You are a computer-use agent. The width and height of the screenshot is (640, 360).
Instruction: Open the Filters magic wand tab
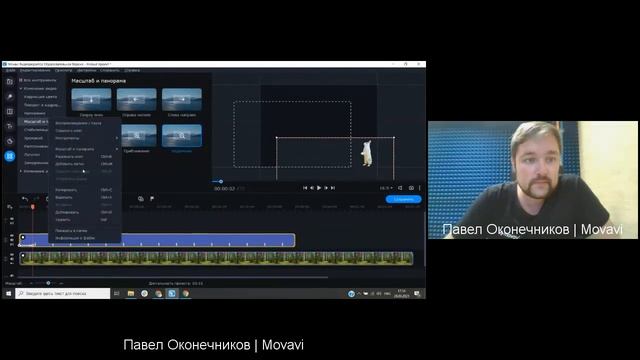pos(10,97)
